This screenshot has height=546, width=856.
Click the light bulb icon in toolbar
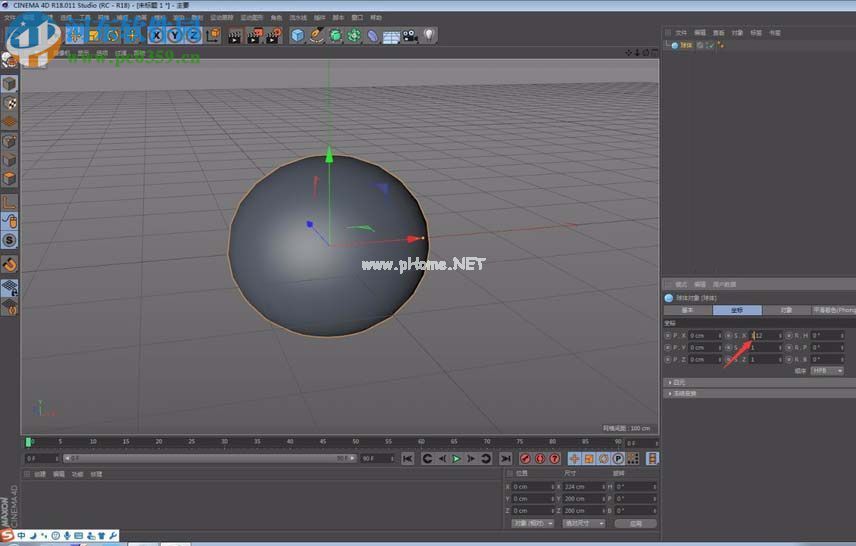[428, 36]
